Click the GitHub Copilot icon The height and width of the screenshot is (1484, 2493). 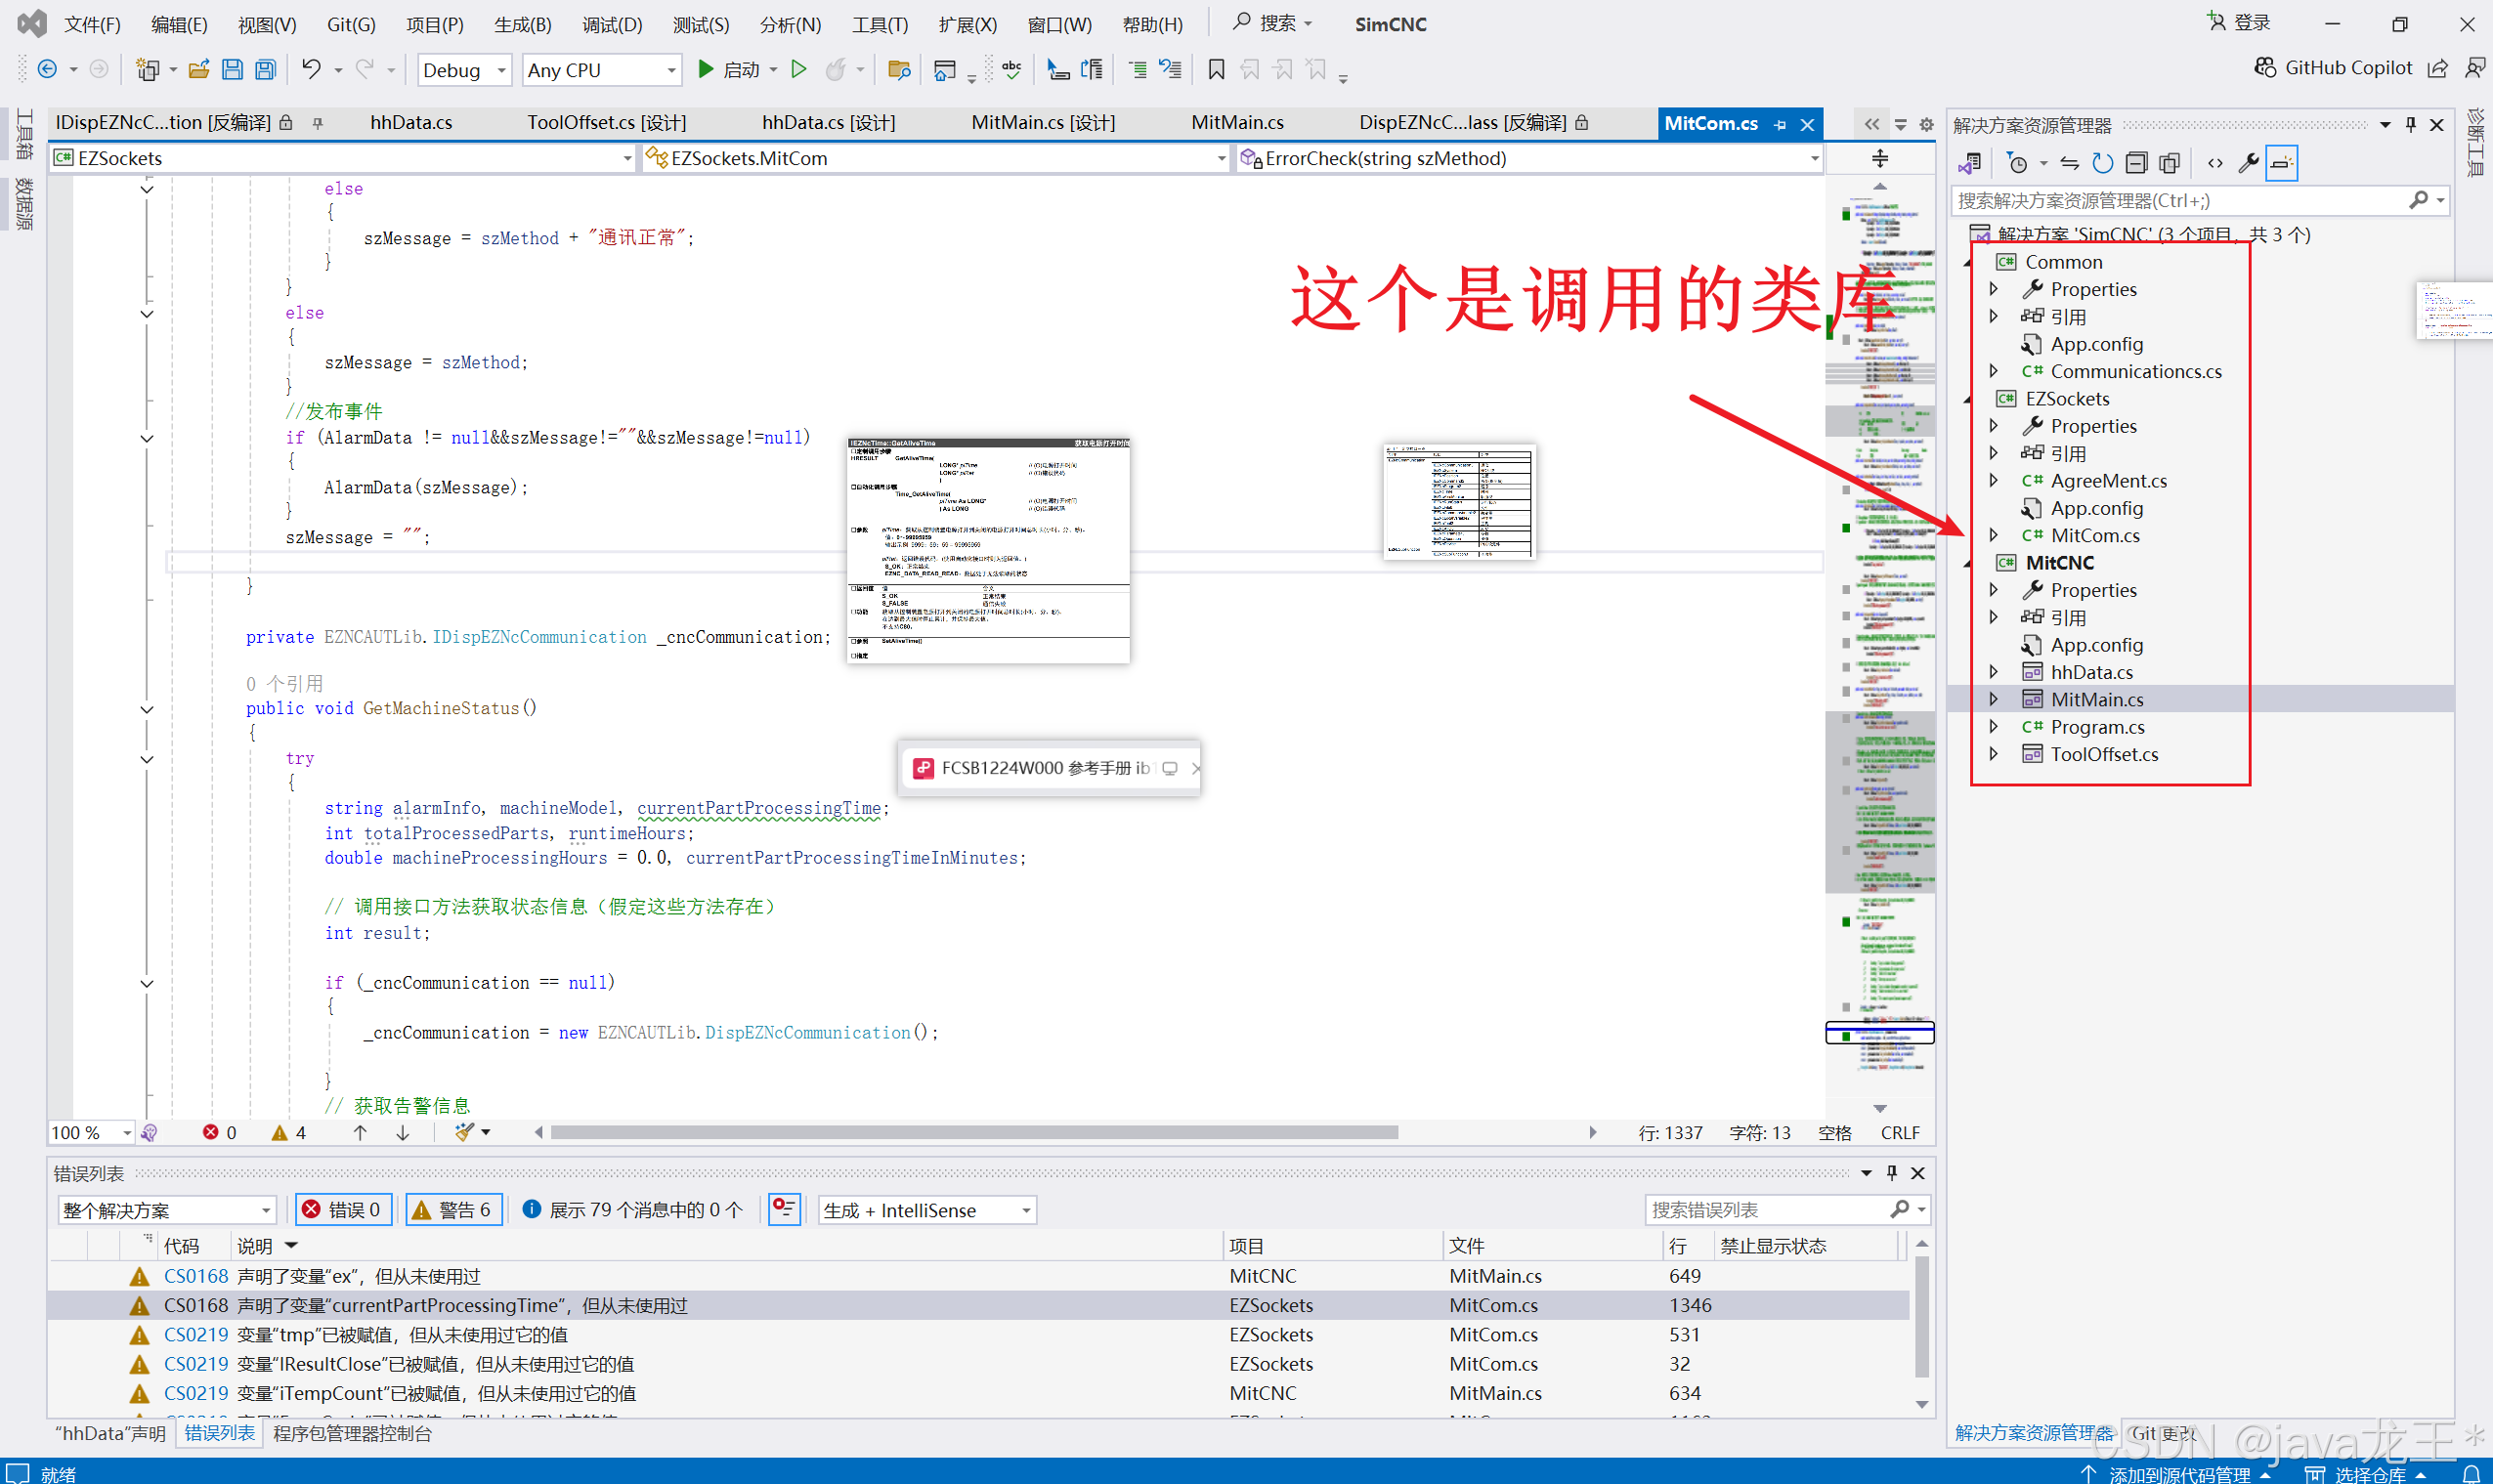2265,68
